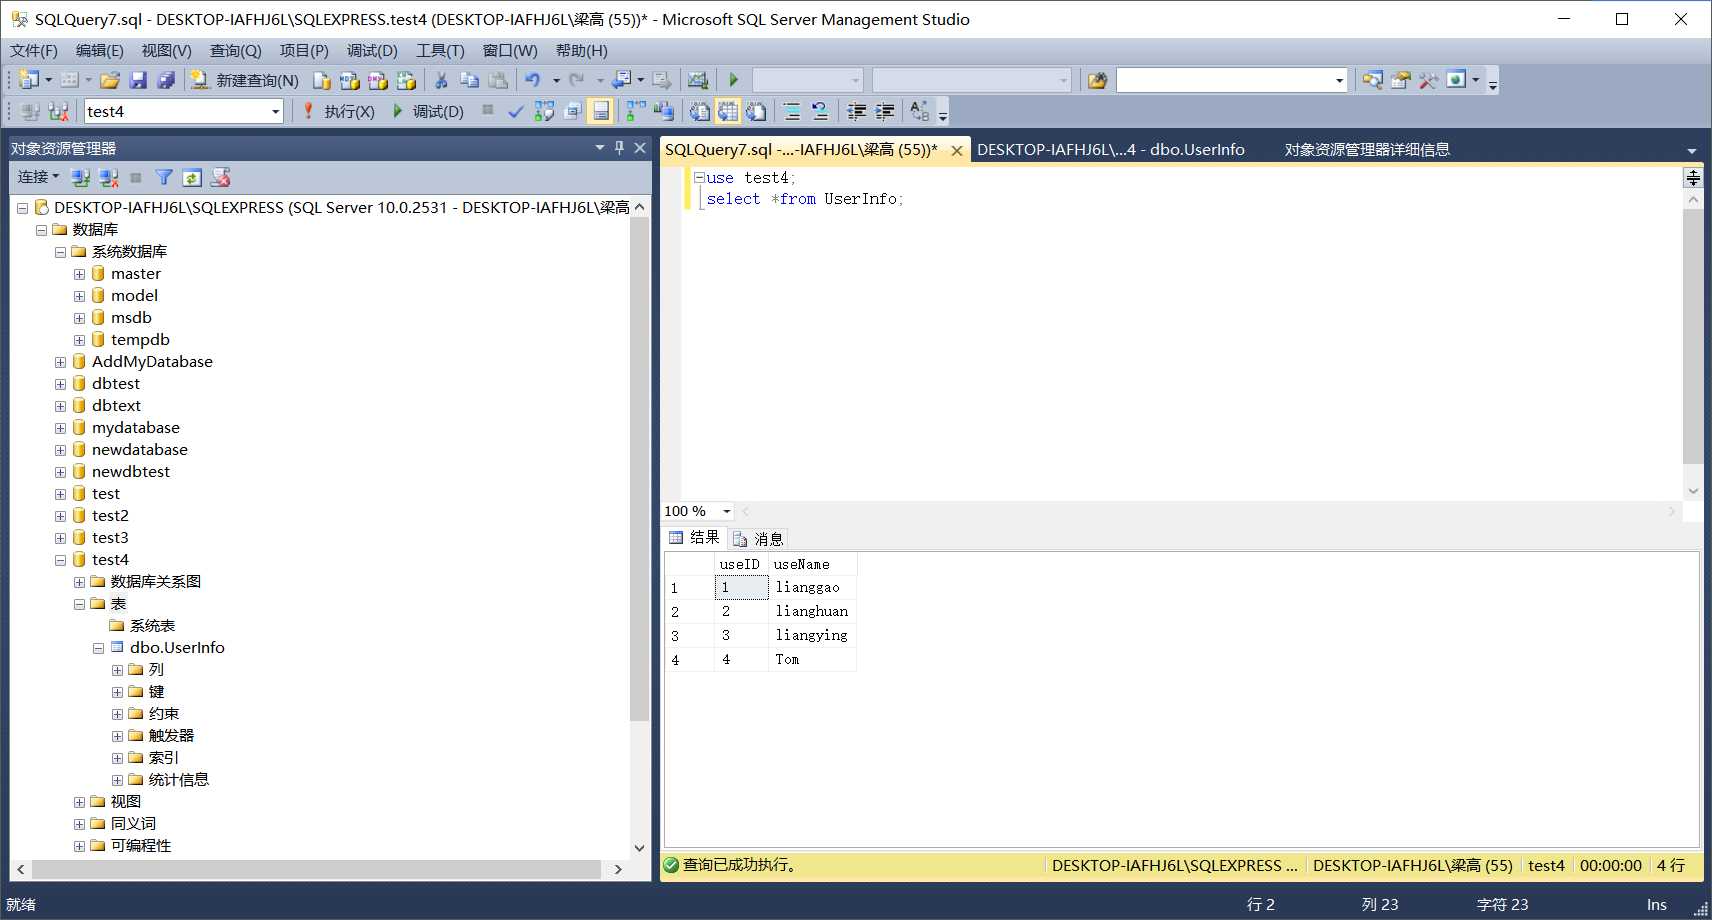The image size is (1712, 920).
Task: Expand the master database node
Action: pyautogui.click(x=79, y=274)
